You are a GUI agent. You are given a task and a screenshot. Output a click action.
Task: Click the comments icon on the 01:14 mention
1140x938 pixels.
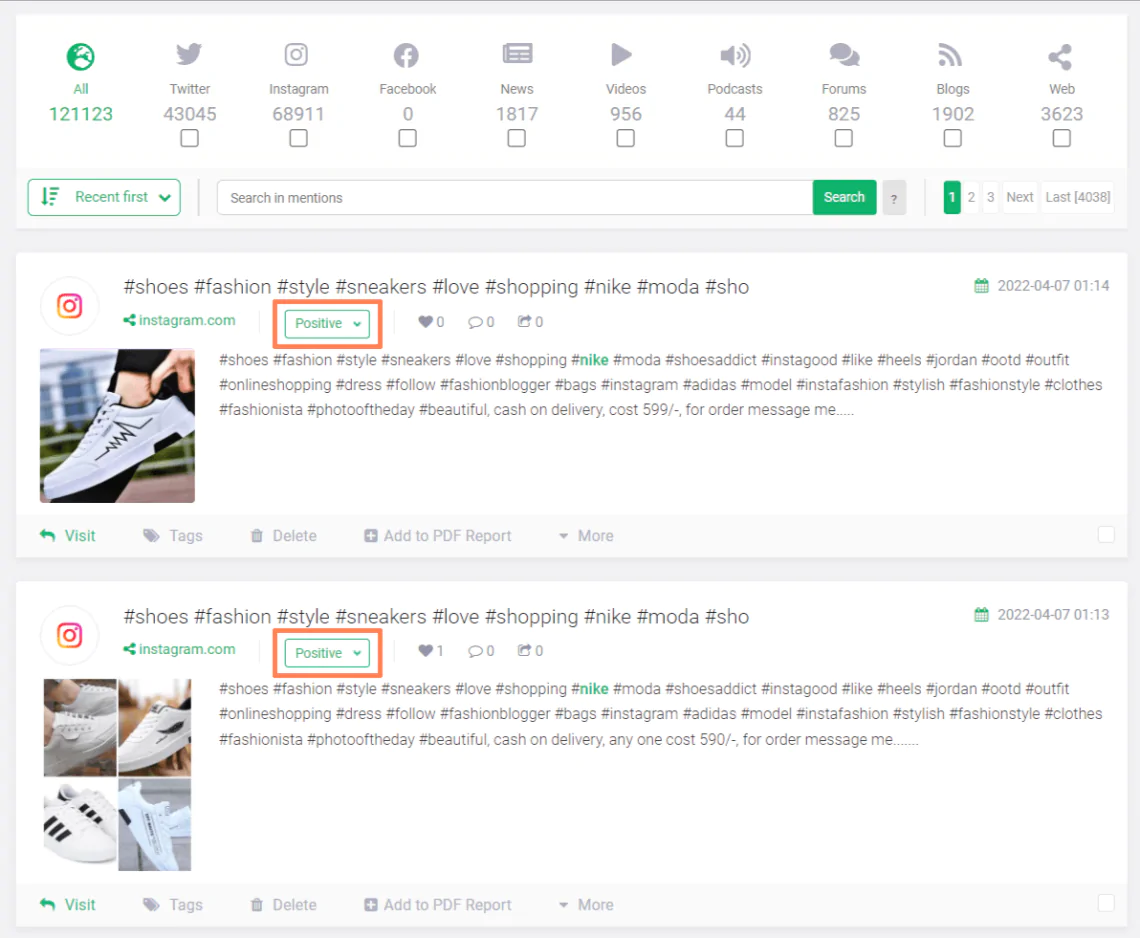(x=475, y=322)
